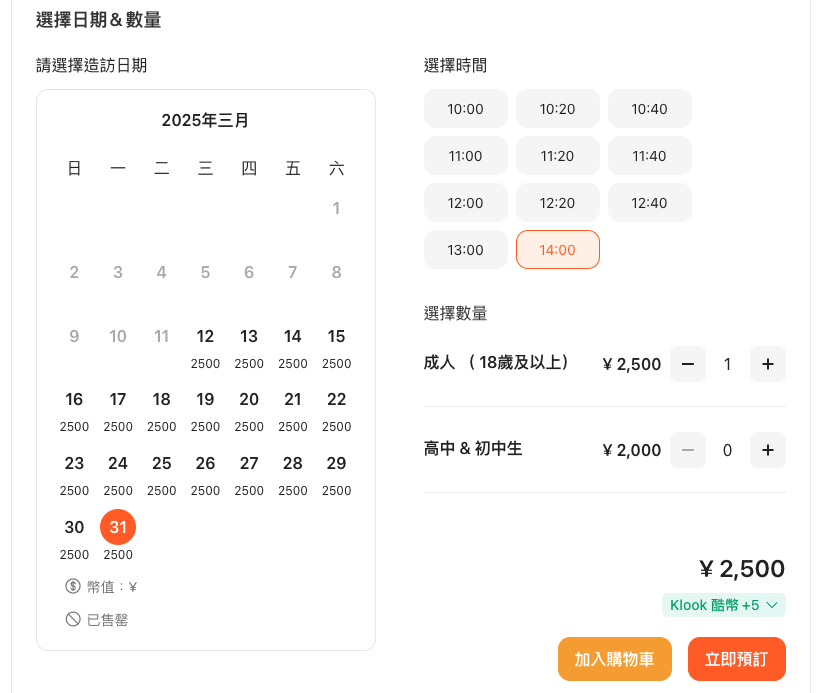The height and width of the screenshot is (693, 829).
Task: Pick March 16 from the calendar
Action: pos(74,399)
